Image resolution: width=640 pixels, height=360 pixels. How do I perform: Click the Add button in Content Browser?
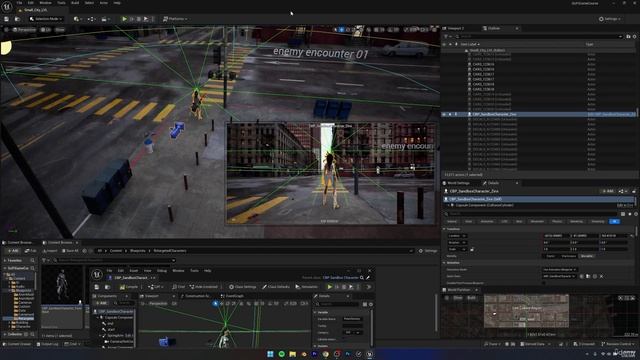(13, 251)
